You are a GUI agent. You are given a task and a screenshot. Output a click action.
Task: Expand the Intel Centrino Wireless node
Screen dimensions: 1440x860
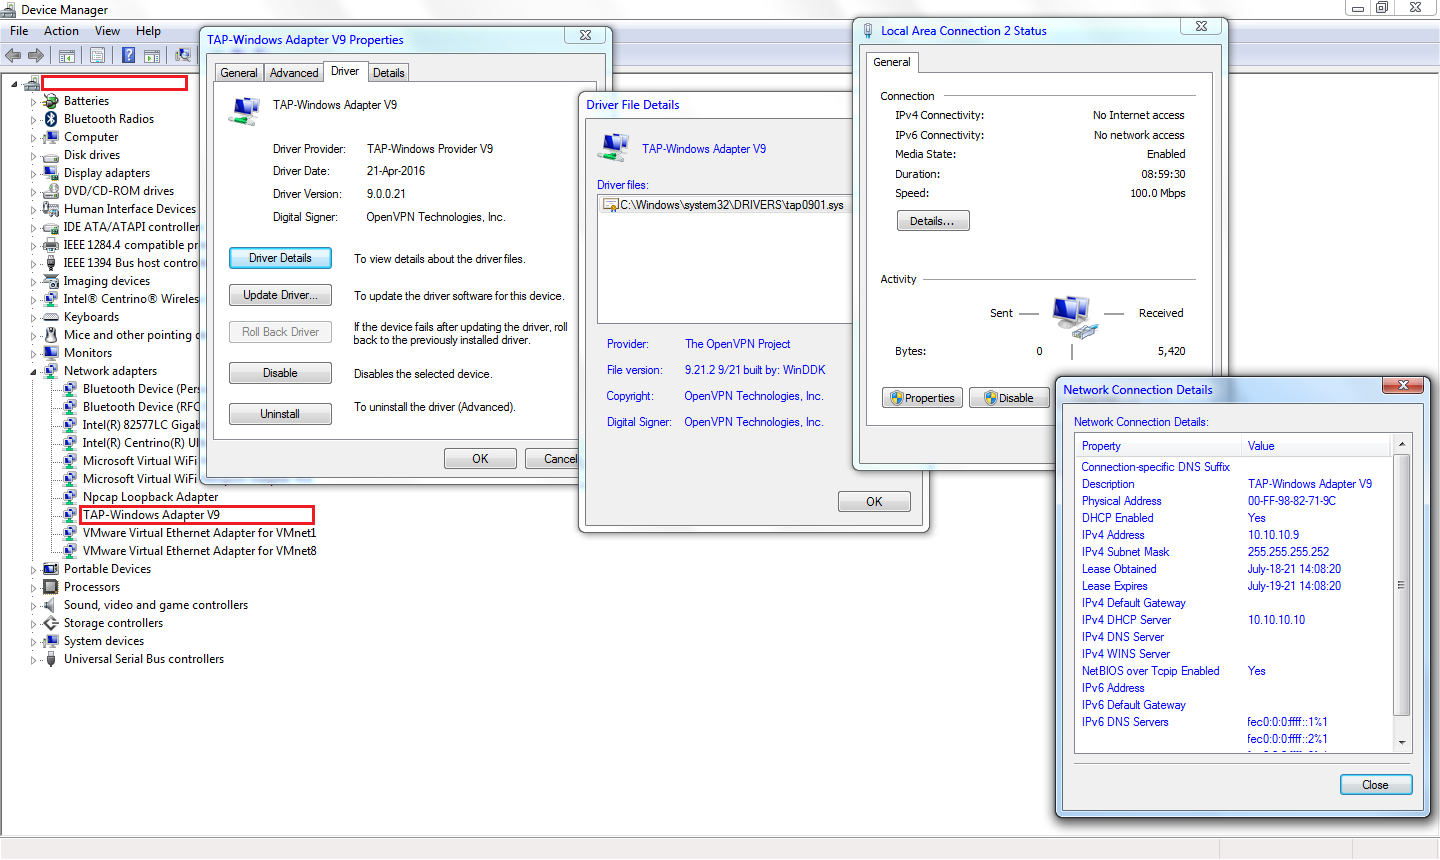click(33, 300)
